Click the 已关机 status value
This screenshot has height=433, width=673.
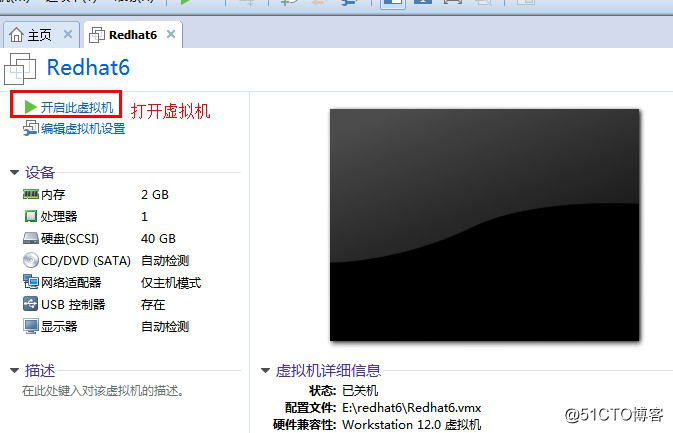[360, 391]
